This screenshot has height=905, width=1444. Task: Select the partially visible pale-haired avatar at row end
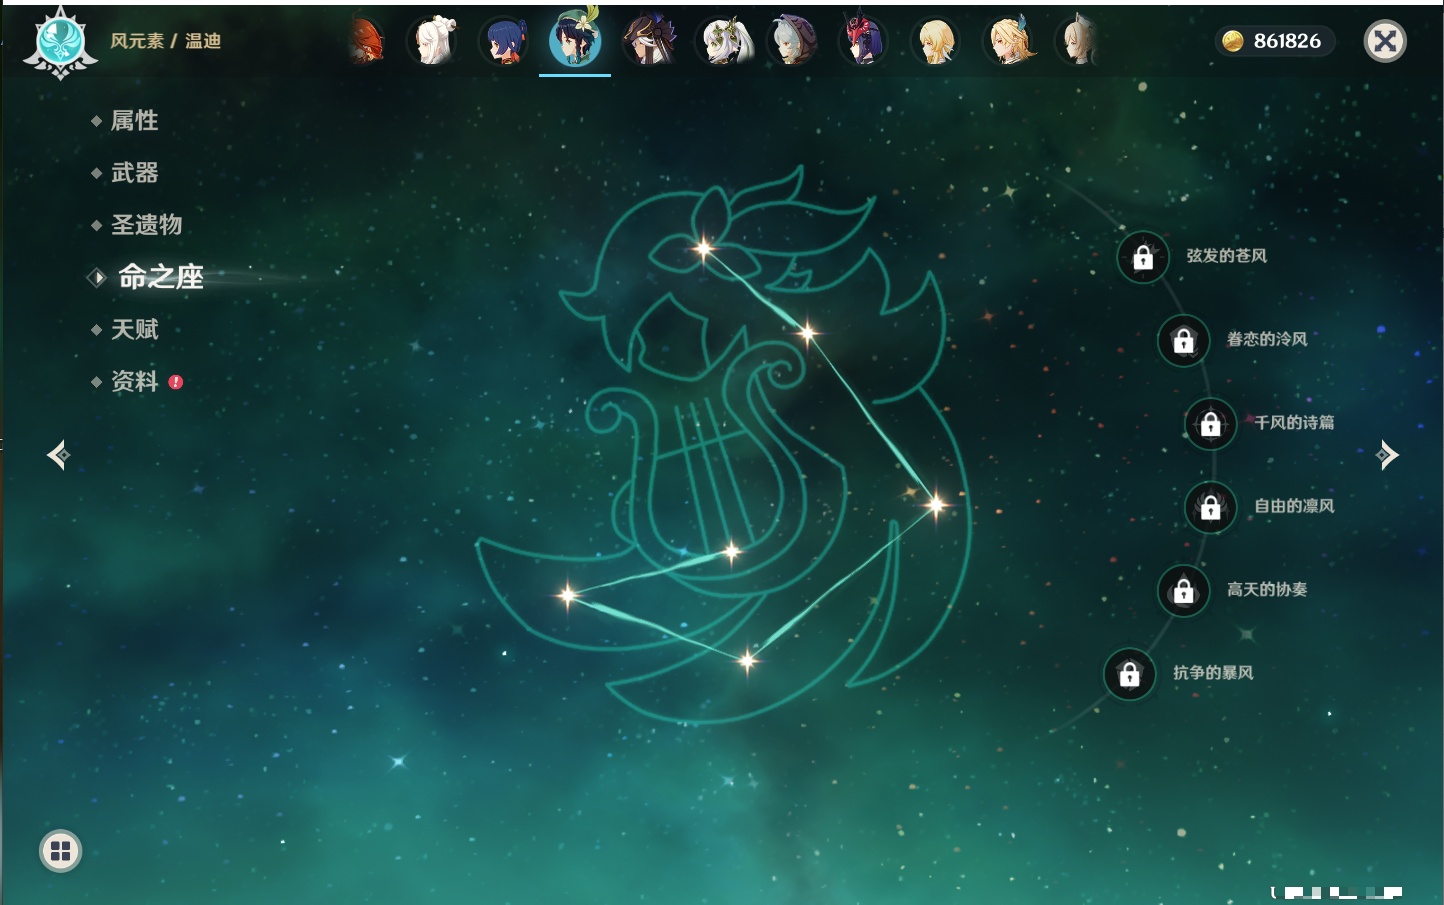click(1078, 41)
